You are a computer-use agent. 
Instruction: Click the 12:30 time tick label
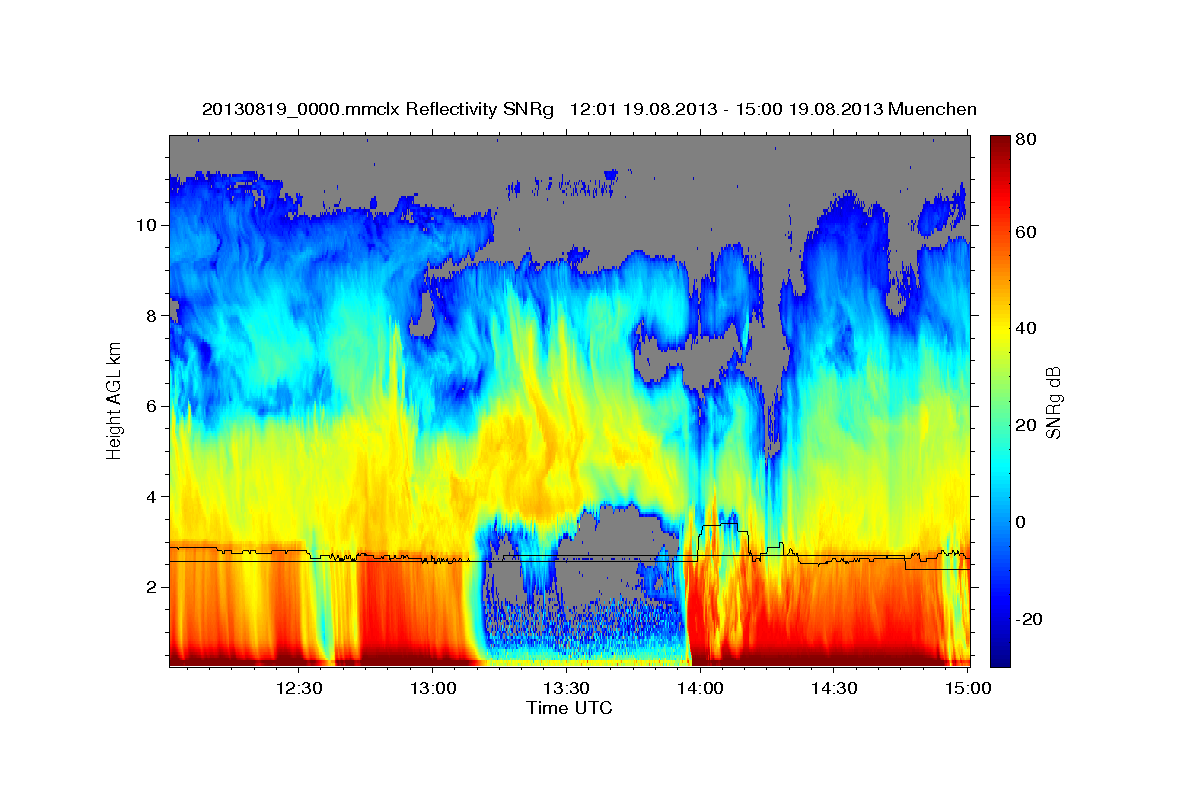(298, 688)
